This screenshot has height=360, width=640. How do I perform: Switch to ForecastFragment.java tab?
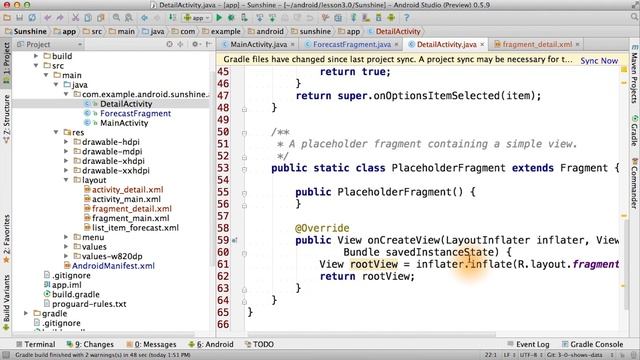pyautogui.click(x=351, y=44)
